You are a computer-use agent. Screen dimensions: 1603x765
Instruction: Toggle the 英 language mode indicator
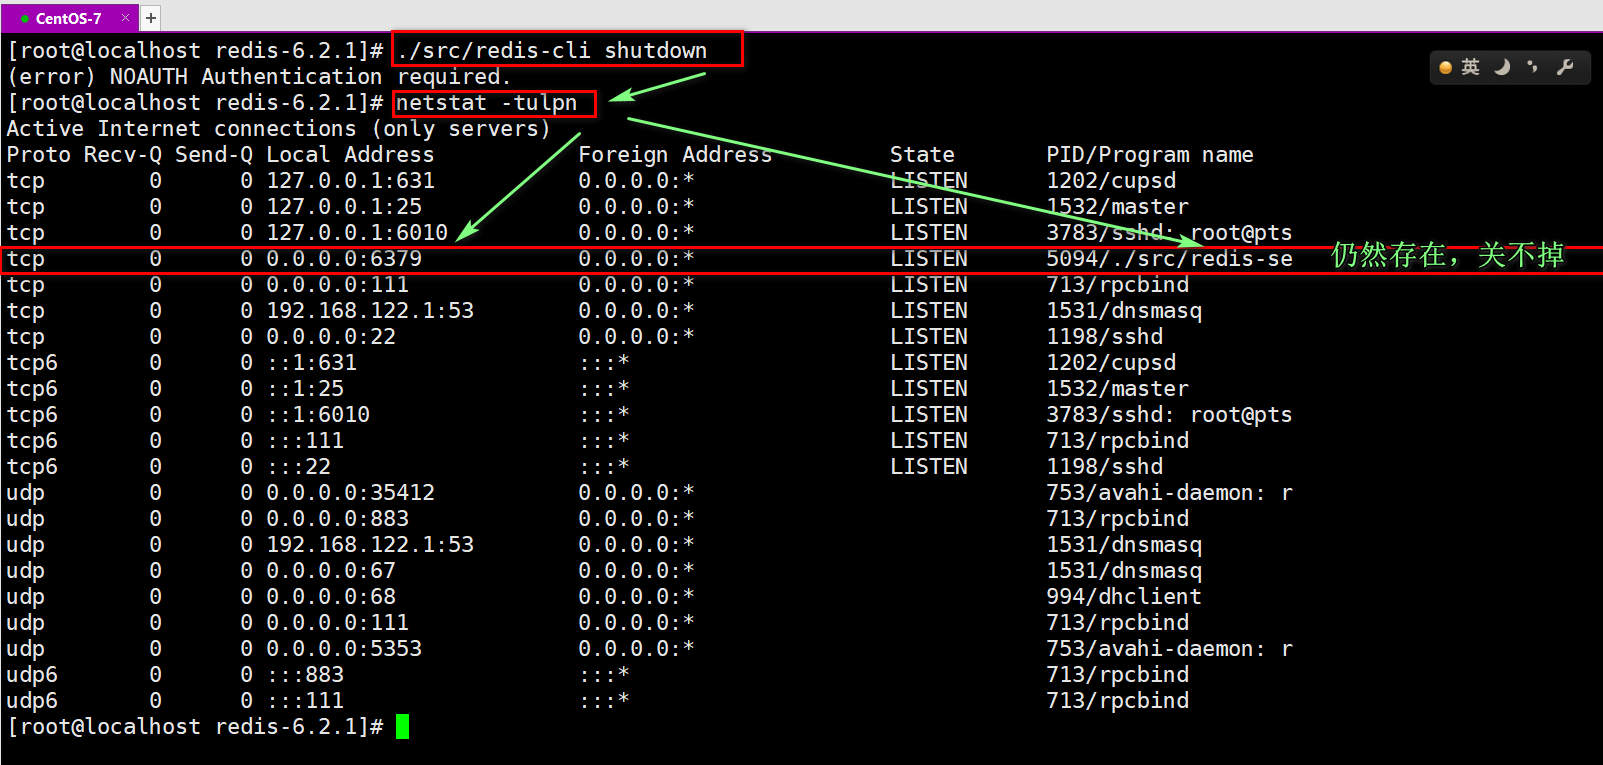click(1470, 67)
